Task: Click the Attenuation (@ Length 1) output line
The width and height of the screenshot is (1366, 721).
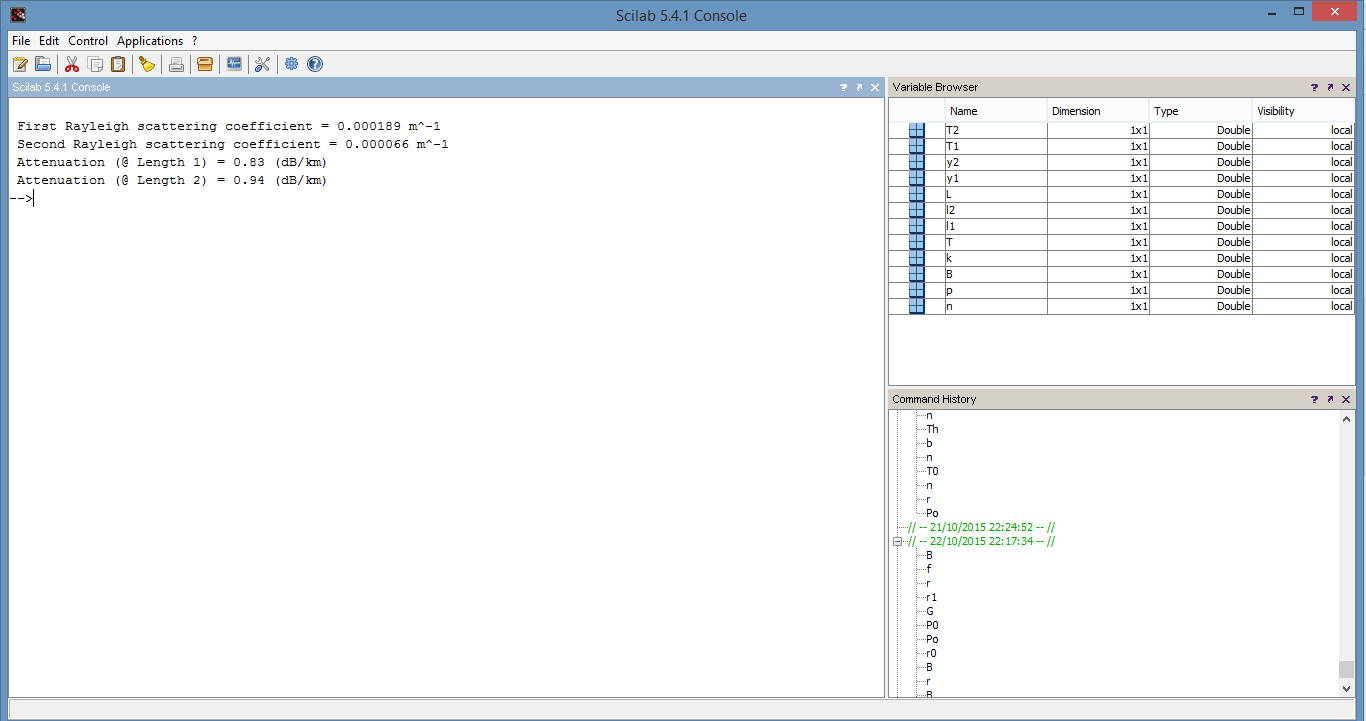Action: (172, 163)
